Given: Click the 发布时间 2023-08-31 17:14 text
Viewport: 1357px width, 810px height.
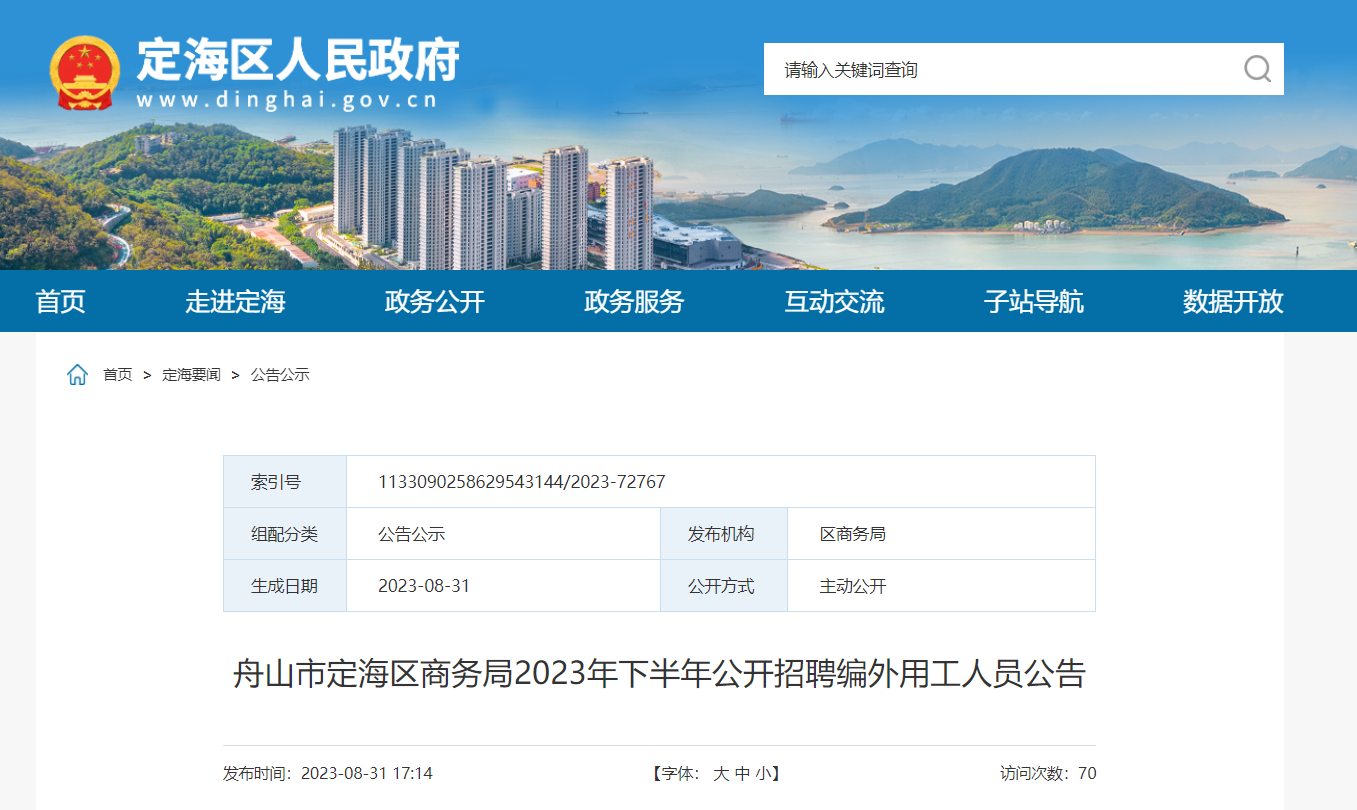Looking at the screenshot, I should coord(328,774).
